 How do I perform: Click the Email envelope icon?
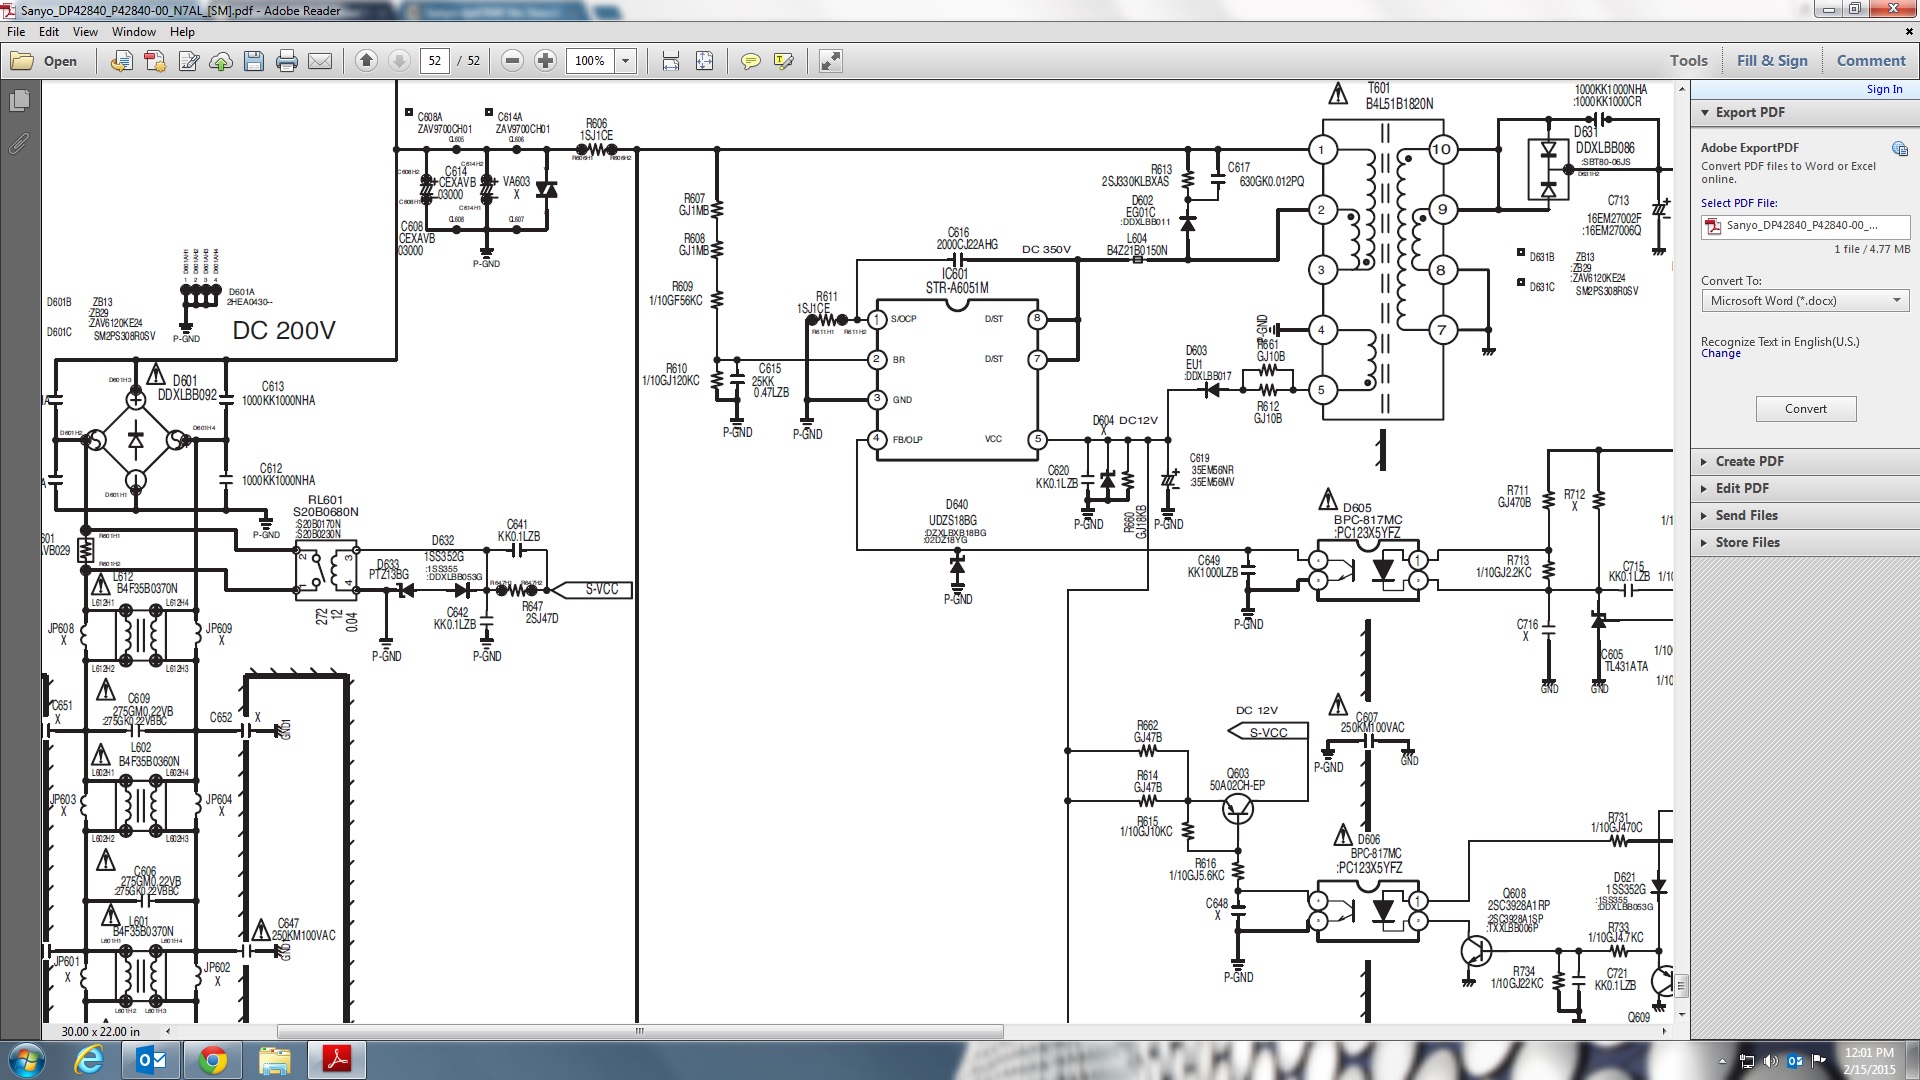coord(320,61)
